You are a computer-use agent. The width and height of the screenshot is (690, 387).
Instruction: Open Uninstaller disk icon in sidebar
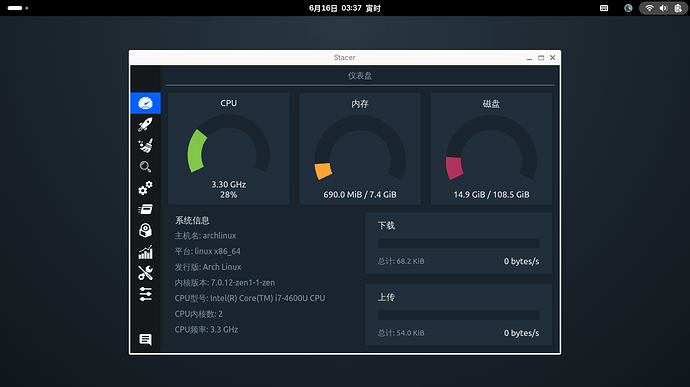(x=145, y=230)
